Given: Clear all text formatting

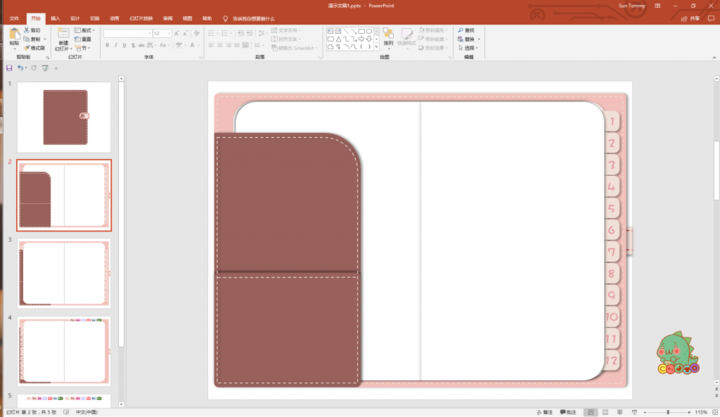Looking at the screenshot, I should coord(197,34).
